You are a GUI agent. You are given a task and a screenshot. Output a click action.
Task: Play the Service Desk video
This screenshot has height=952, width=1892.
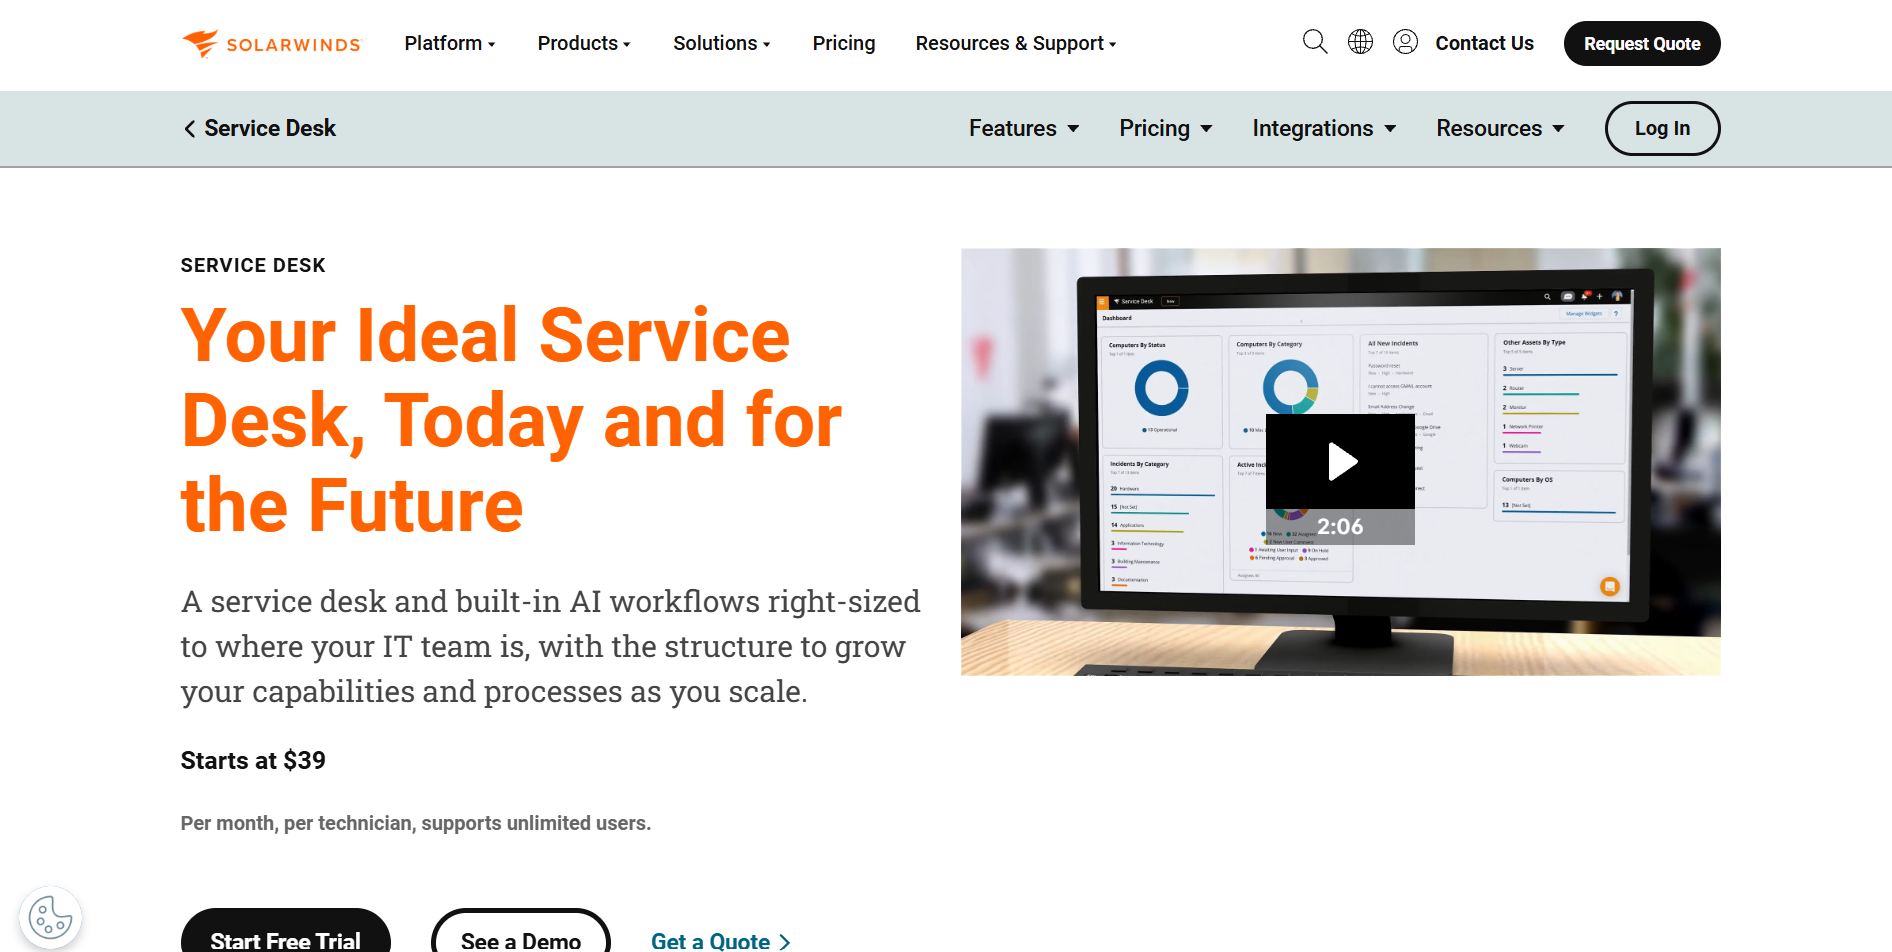[1340, 461]
